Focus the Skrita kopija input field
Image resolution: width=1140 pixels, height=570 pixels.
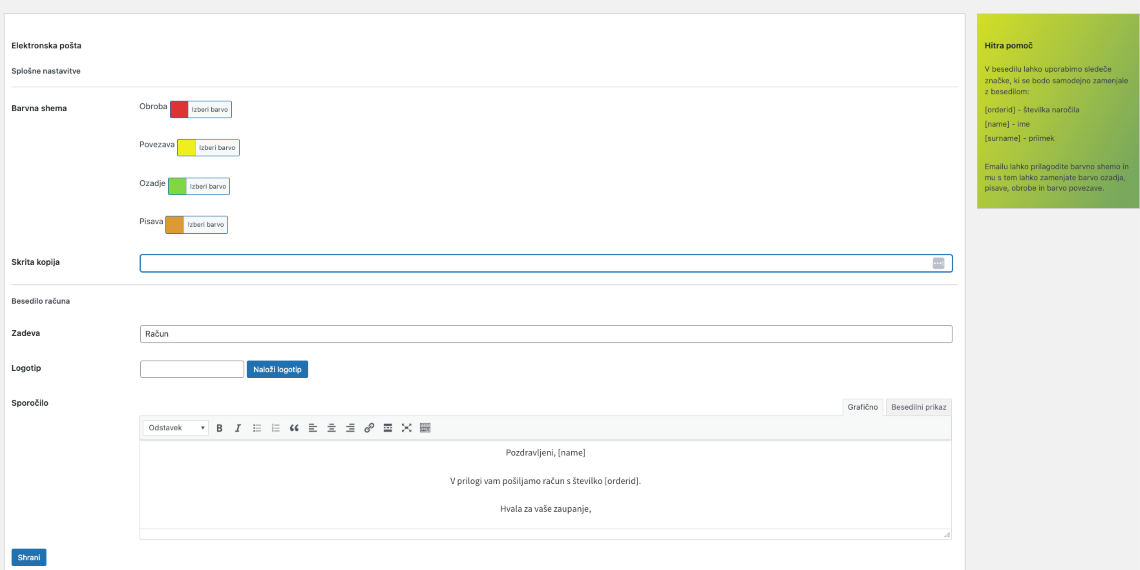[535, 263]
